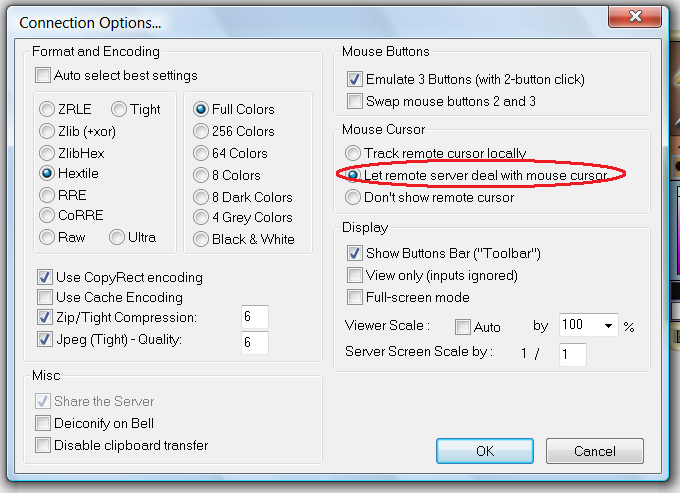The width and height of the screenshot is (680, 493).
Task: Select Zlib (+xor) encoding
Action: [47, 131]
